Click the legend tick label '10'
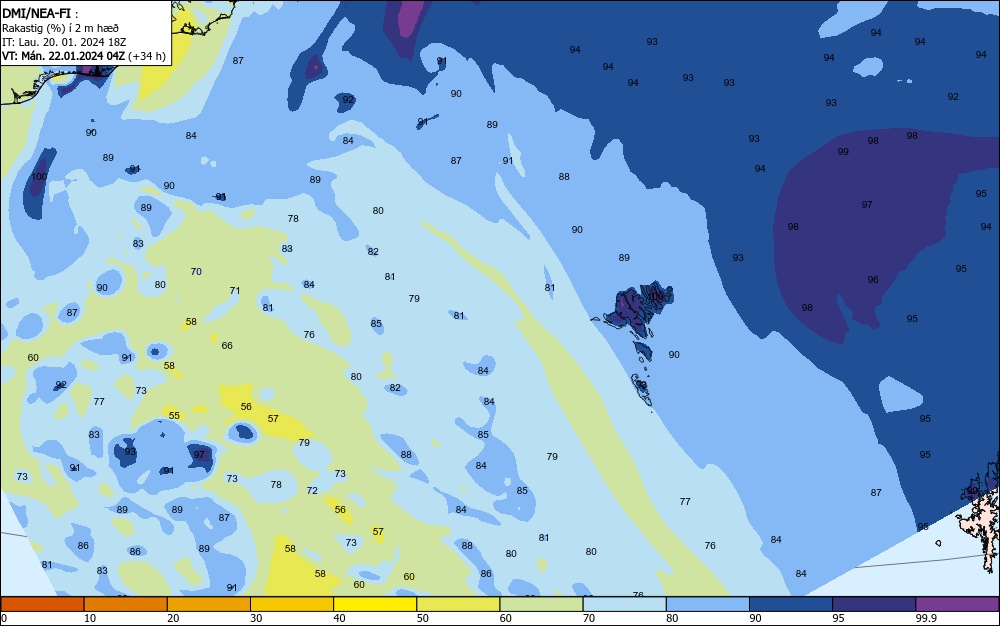The width and height of the screenshot is (1000, 626). pos(90,618)
